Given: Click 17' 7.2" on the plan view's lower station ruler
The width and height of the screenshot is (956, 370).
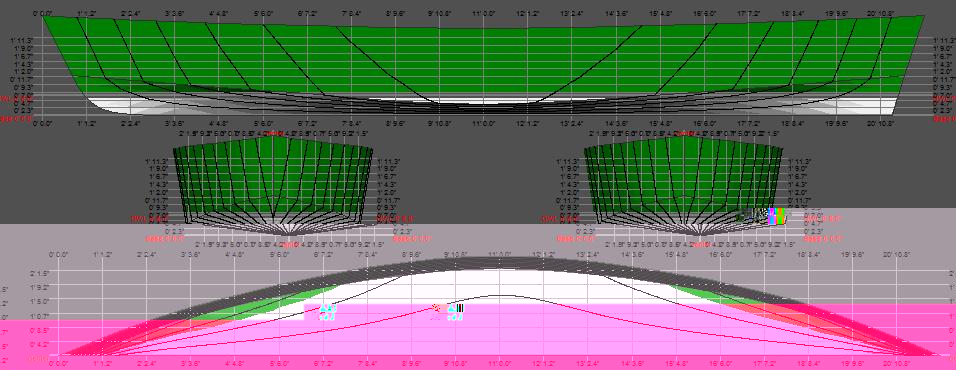Looking at the screenshot, I should tap(765, 363).
